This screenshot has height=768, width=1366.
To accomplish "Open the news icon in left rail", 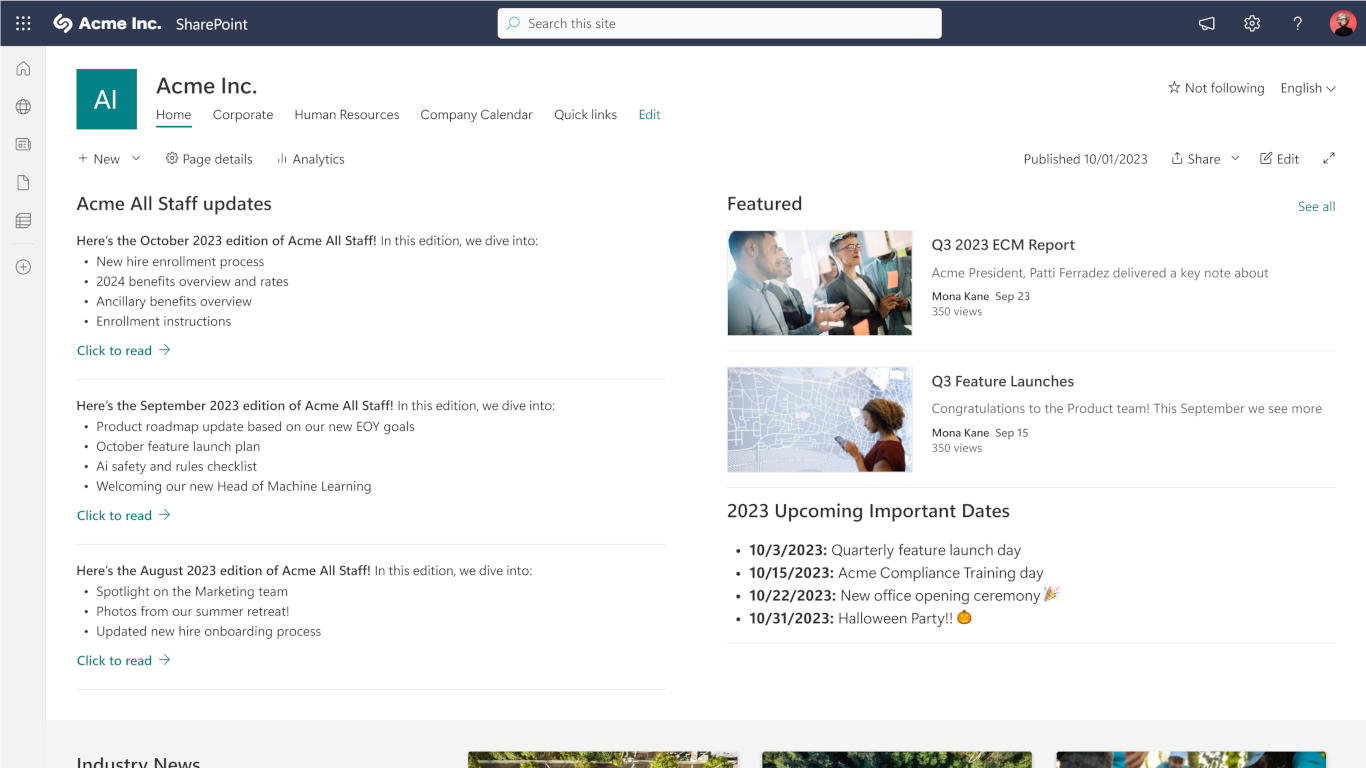I will click(23, 145).
